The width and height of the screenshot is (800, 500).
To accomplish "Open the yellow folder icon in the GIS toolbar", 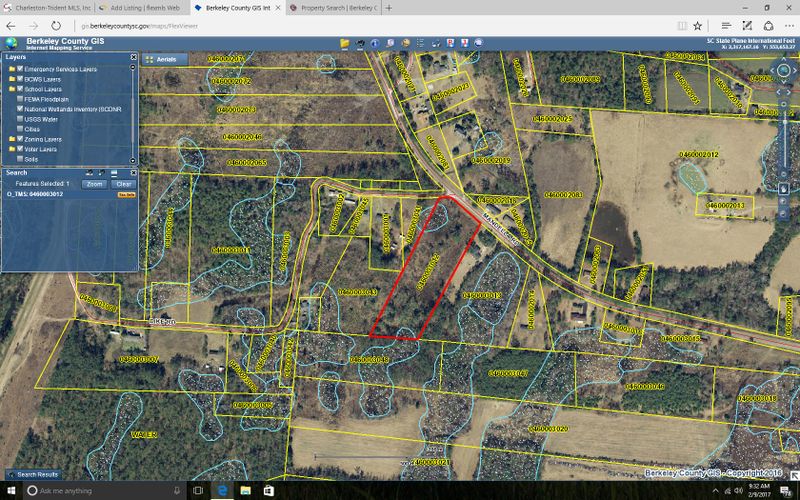I will click(x=345, y=43).
